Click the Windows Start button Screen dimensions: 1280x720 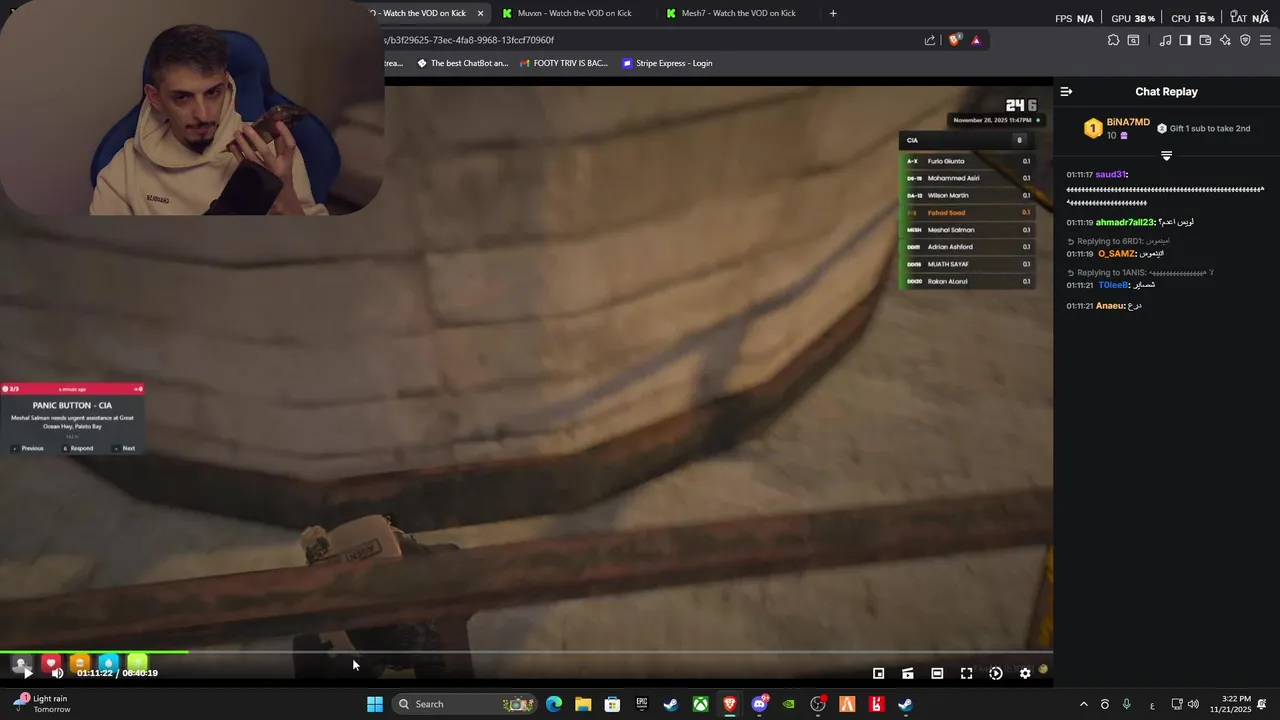click(375, 704)
